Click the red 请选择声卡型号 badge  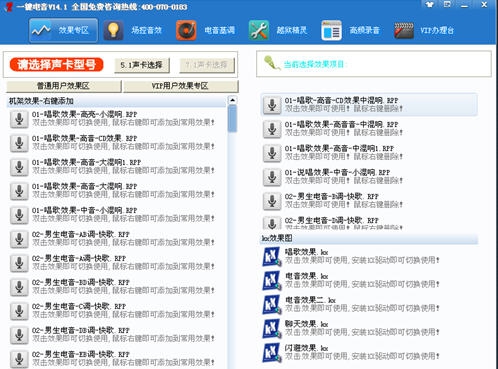pos(56,65)
